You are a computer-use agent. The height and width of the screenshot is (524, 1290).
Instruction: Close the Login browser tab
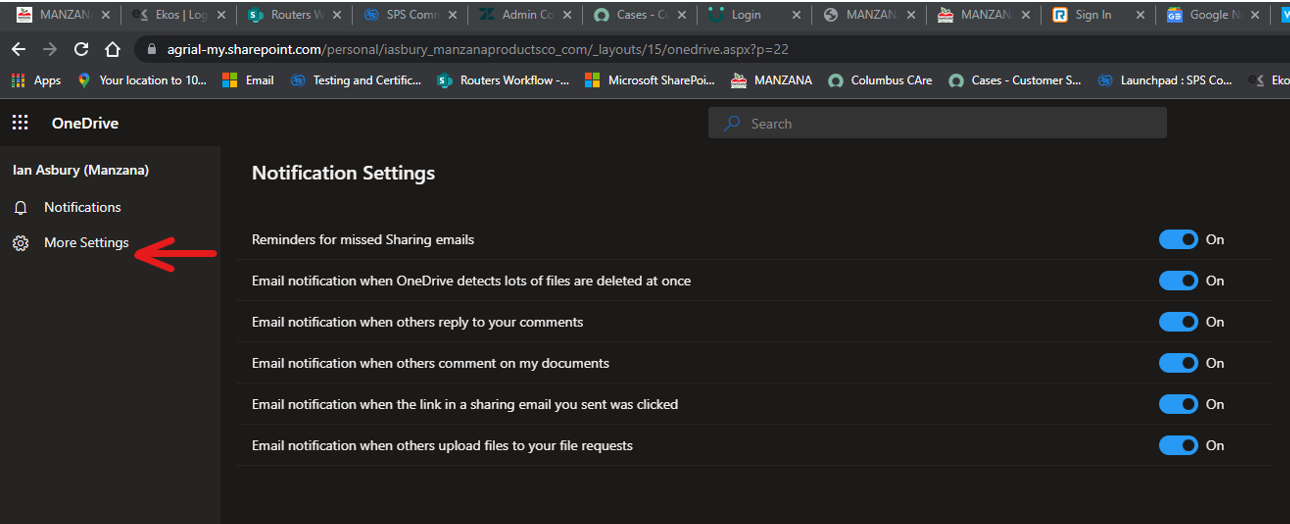click(796, 15)
